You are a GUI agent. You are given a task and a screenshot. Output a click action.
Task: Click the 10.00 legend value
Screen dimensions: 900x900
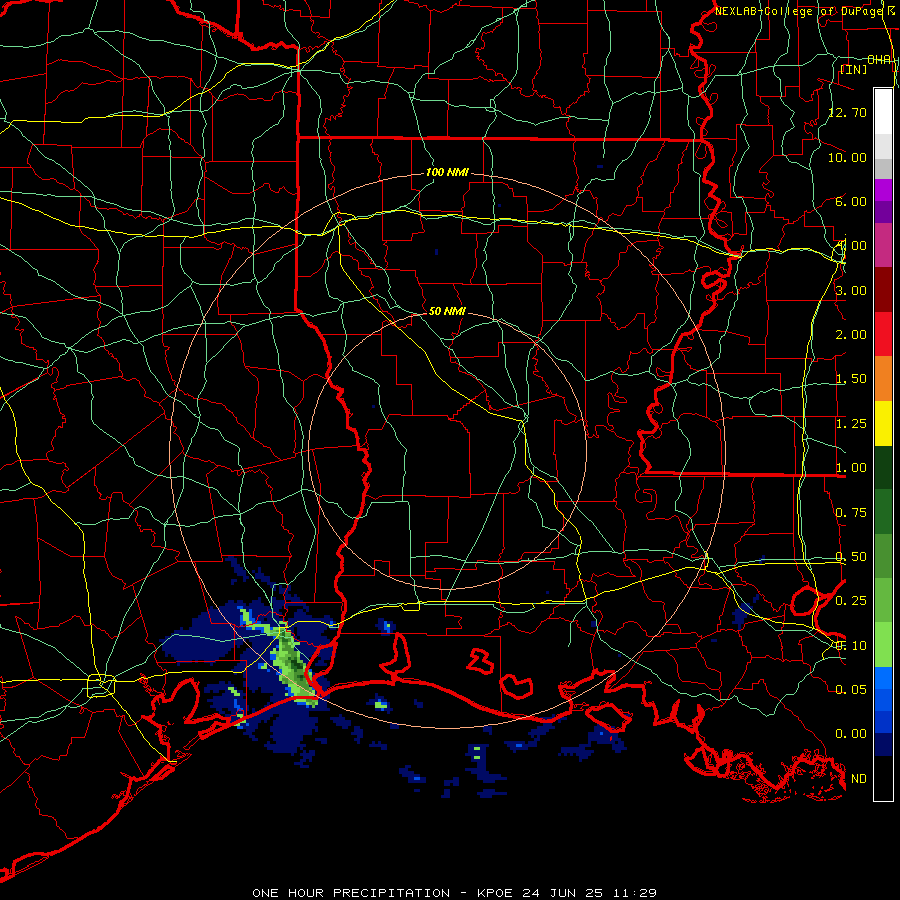(848, 157)
